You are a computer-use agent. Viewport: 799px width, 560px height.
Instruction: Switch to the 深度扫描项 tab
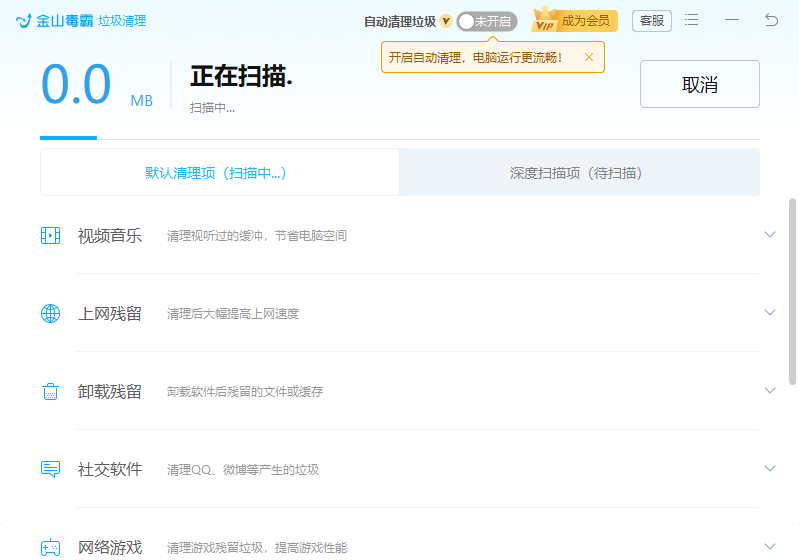577,173
